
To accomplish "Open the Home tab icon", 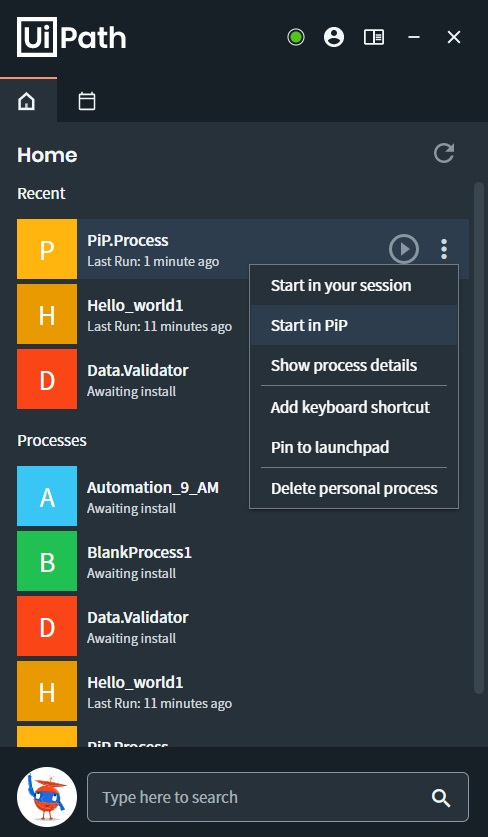I will point(27,101).
